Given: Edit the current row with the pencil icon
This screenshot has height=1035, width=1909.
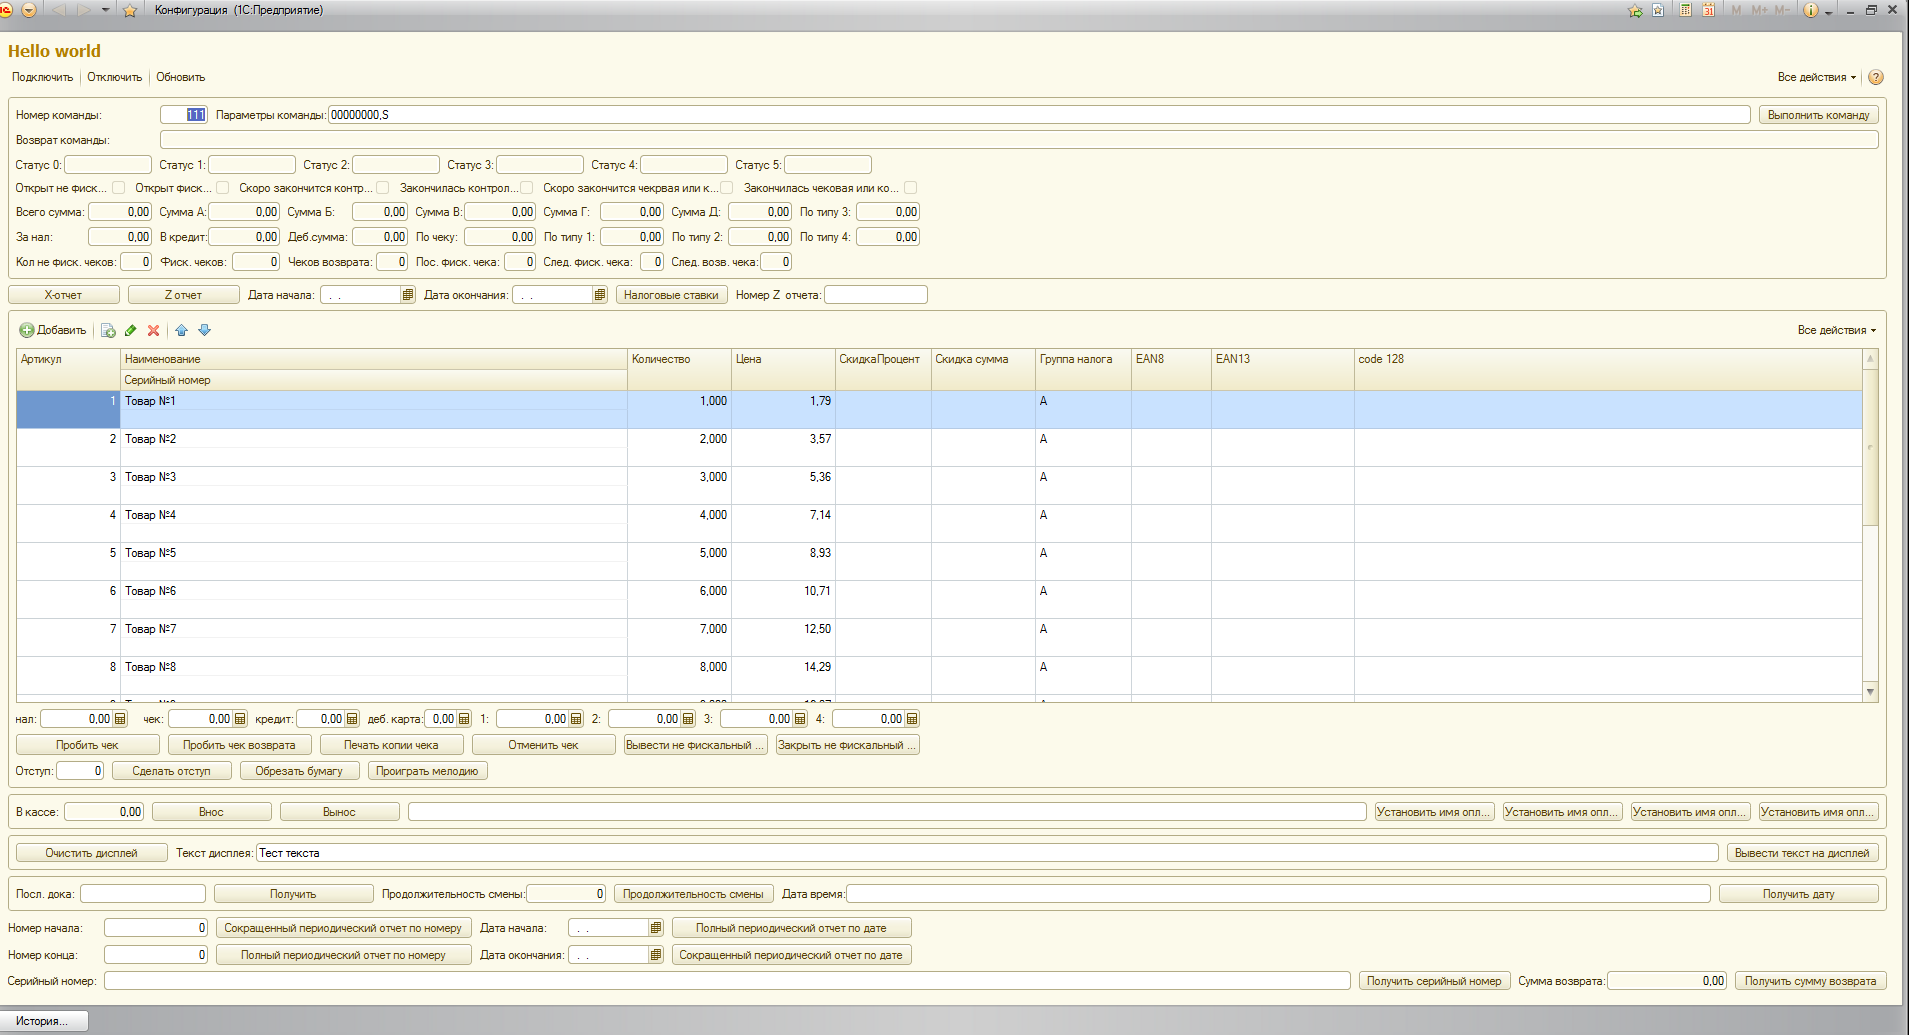Looking at the screenshot, I should coord(130,330).
